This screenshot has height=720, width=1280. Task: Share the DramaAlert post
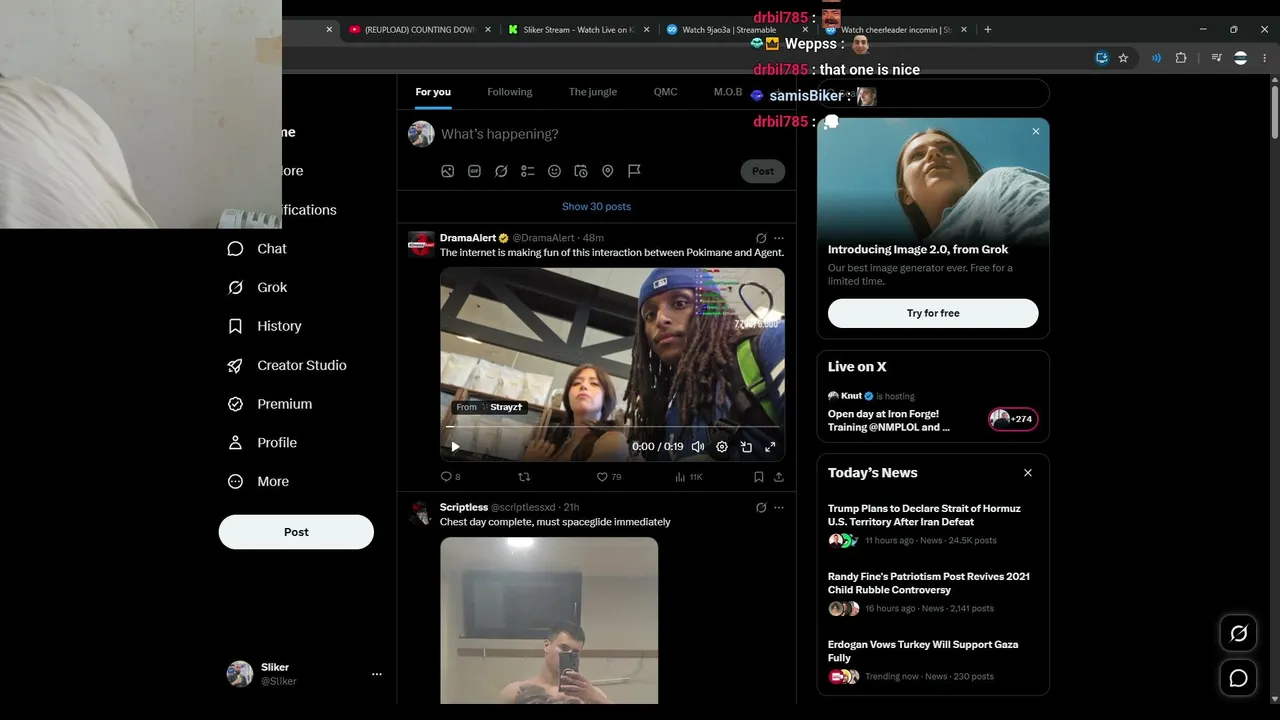(779, 477)
